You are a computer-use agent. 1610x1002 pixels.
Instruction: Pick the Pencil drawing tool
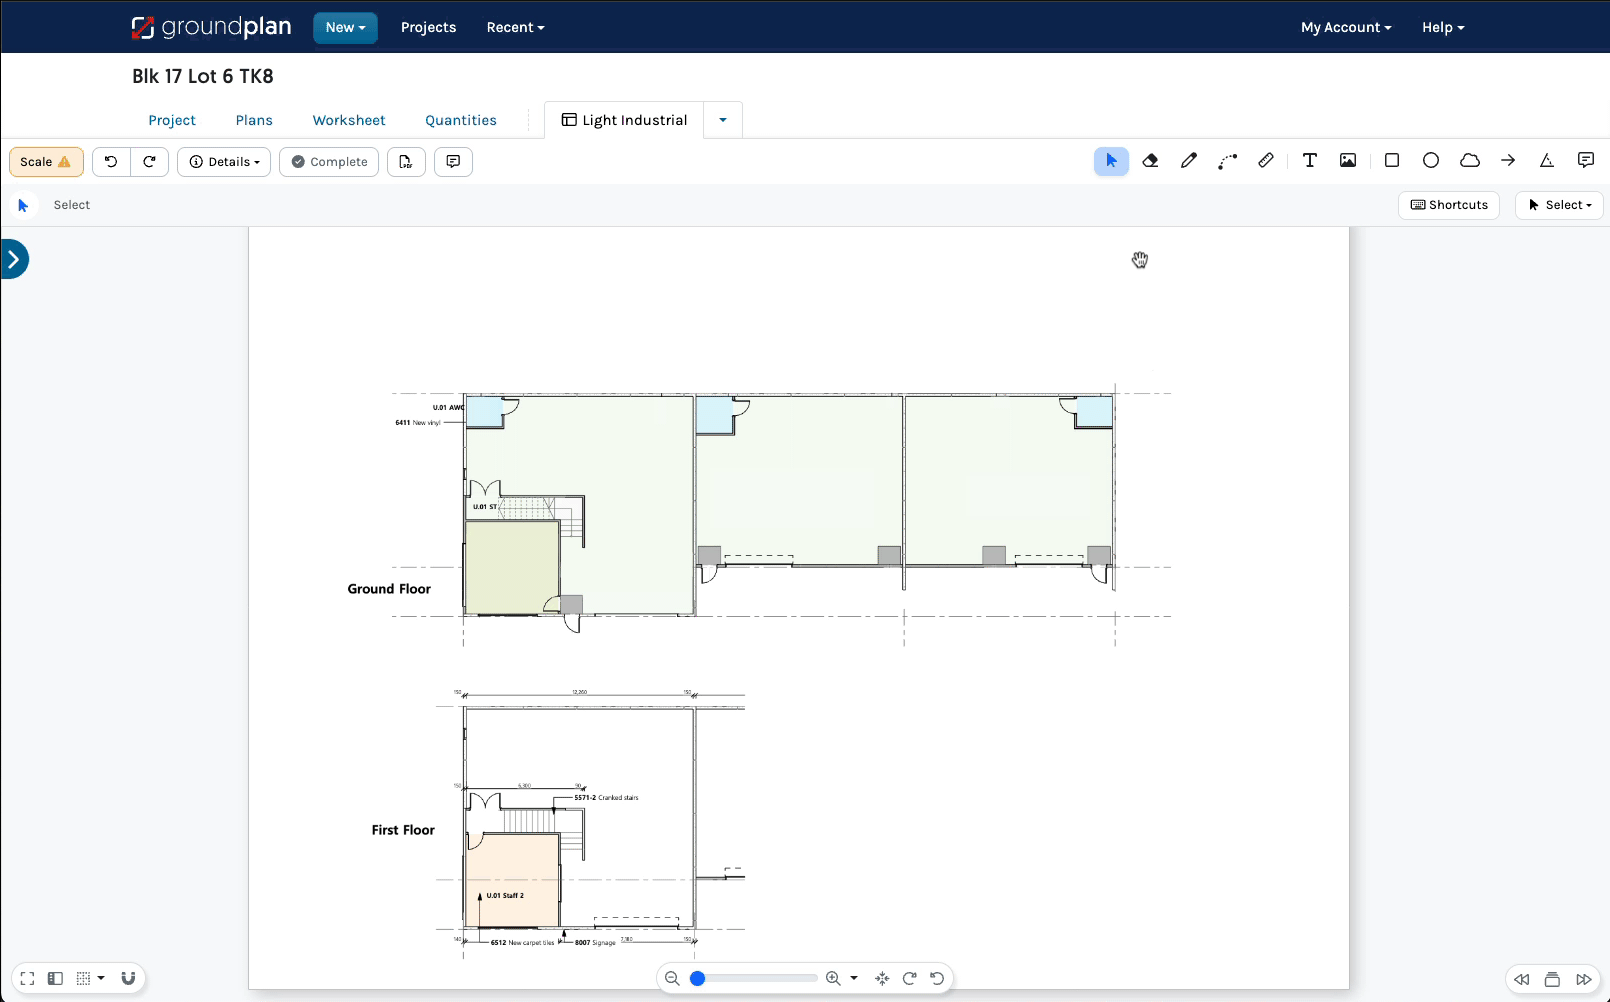[1188, 161]
